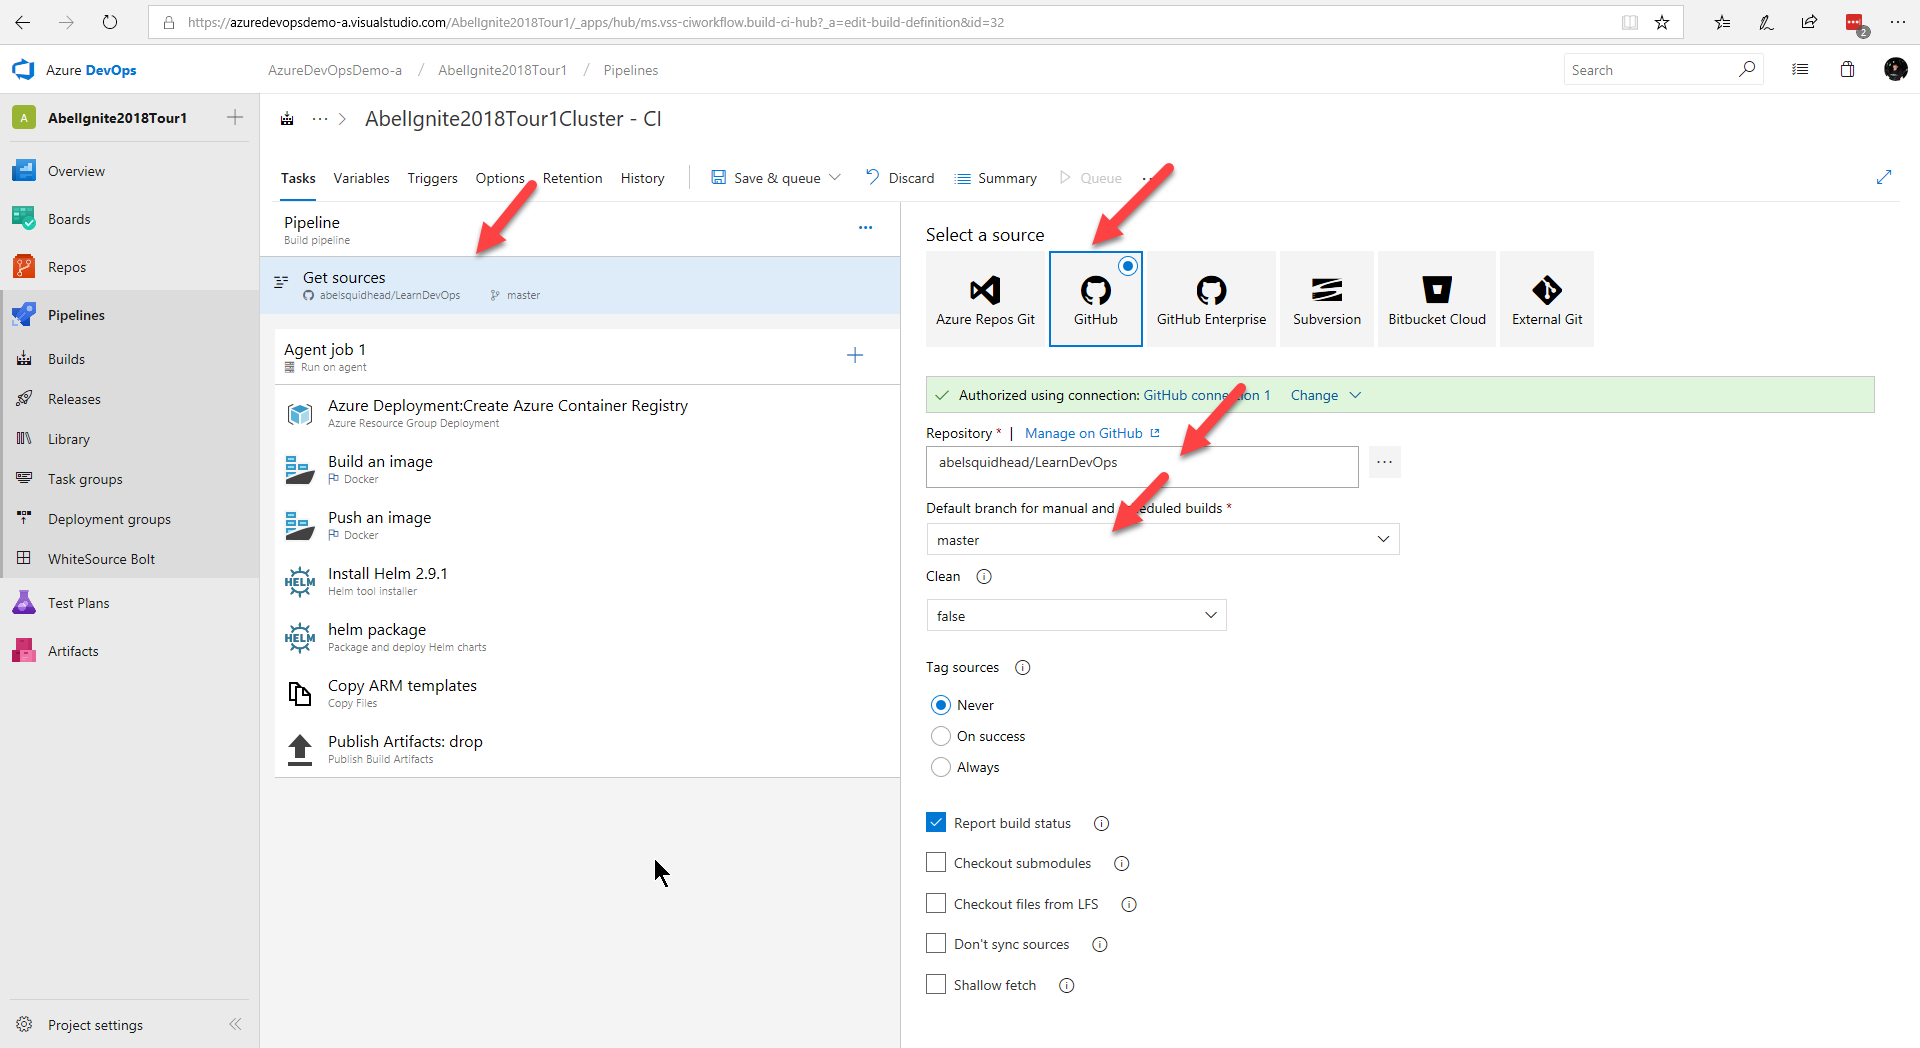Image resolution: width=1920 pixels, height=1048 pixels.
Task: Open Releases under Pipelines
Action: point(74,399)
